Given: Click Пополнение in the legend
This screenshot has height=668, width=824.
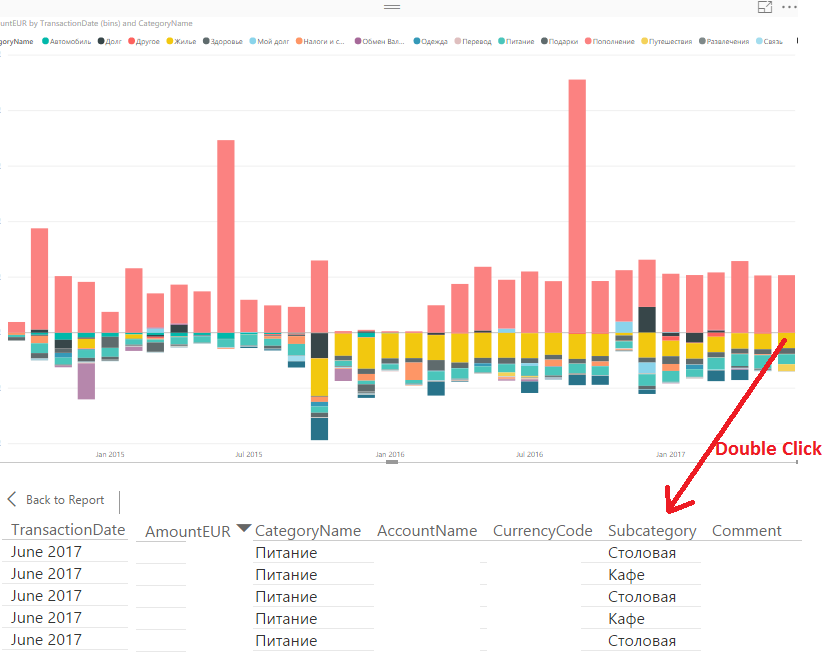Looking at the screenshot, I should [610, 41].
